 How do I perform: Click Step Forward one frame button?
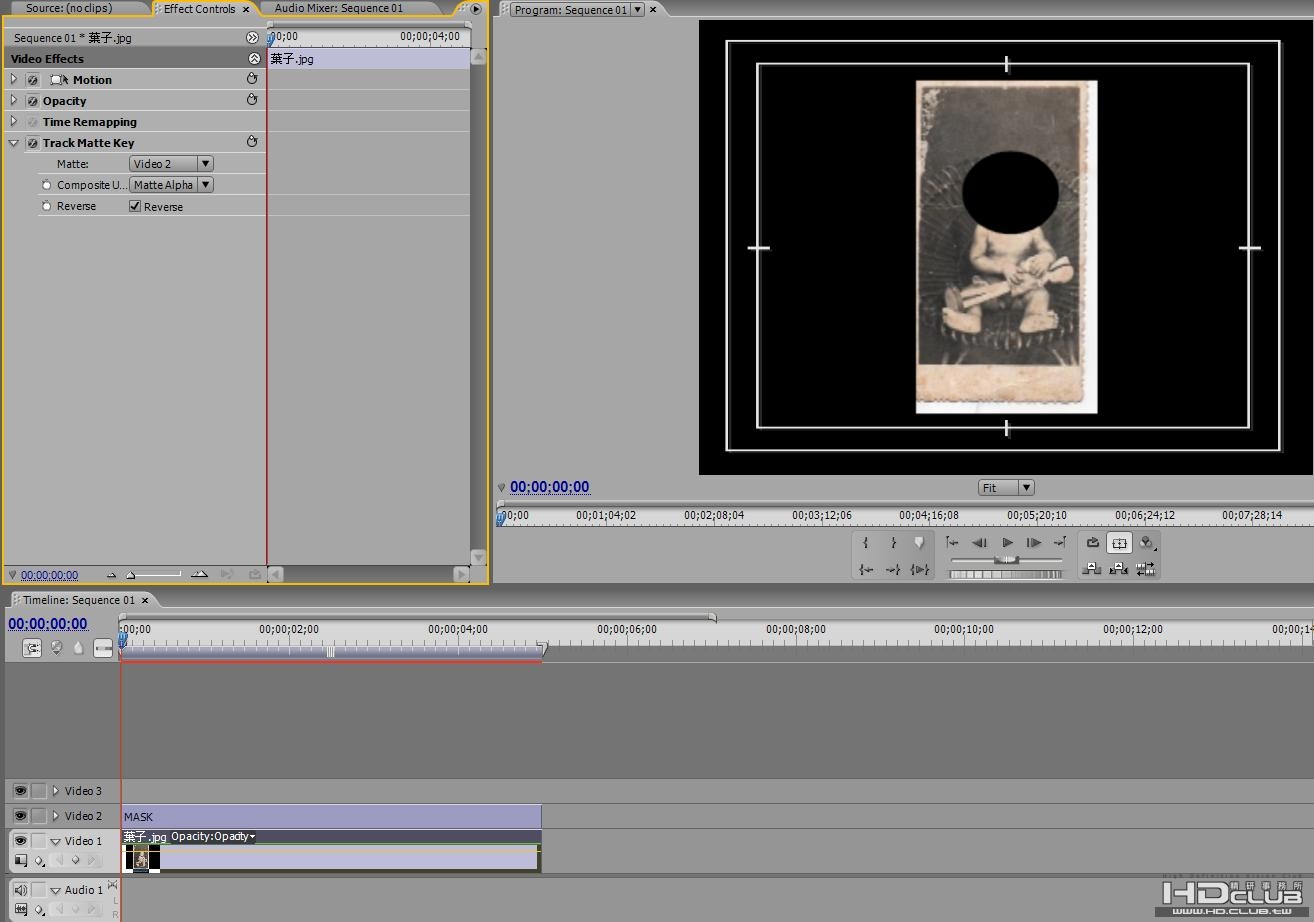(1033, 543)
